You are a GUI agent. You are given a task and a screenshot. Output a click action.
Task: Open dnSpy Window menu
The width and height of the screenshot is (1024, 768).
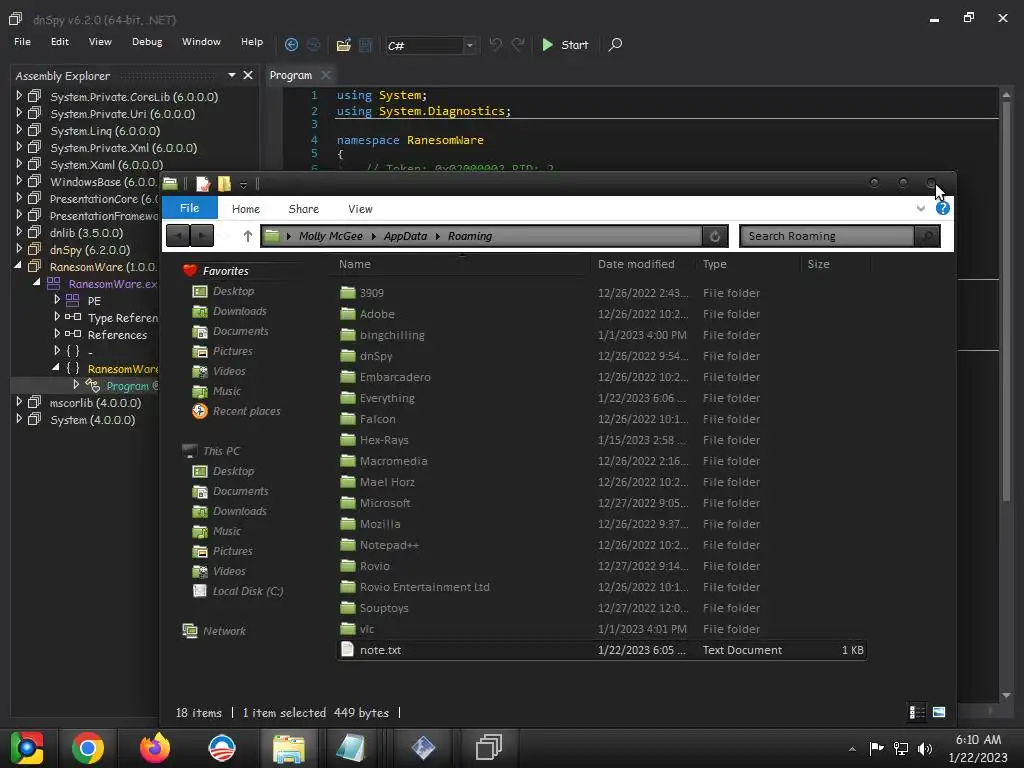201,41
